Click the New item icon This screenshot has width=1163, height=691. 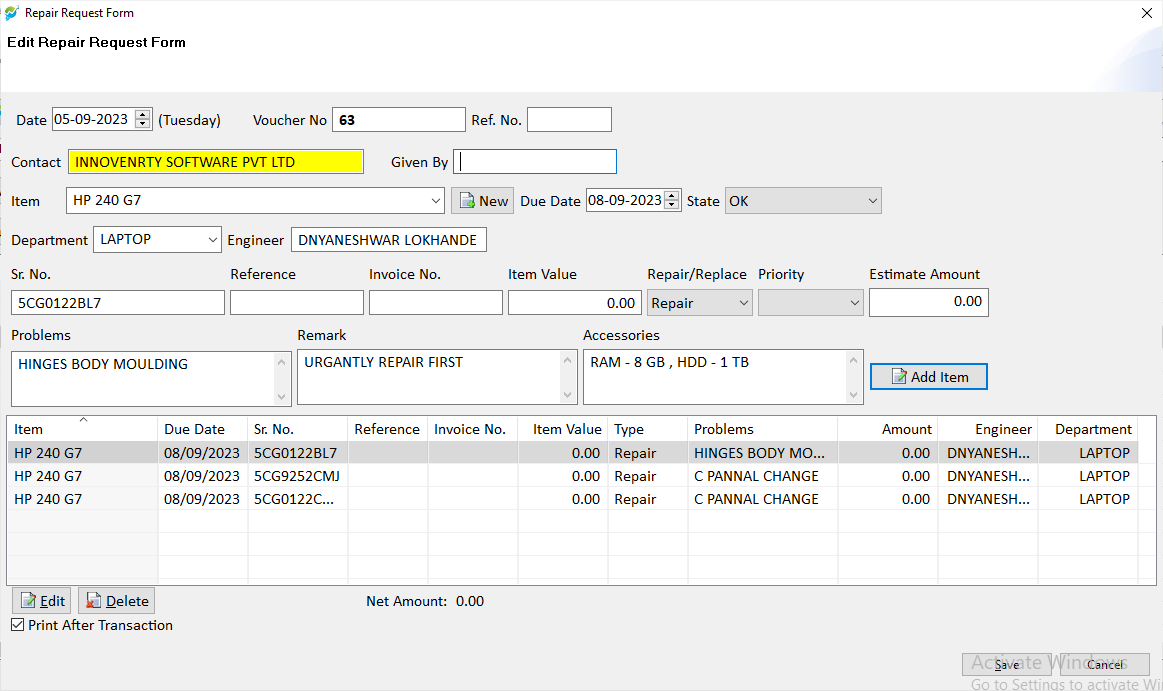tap(467, 200)
